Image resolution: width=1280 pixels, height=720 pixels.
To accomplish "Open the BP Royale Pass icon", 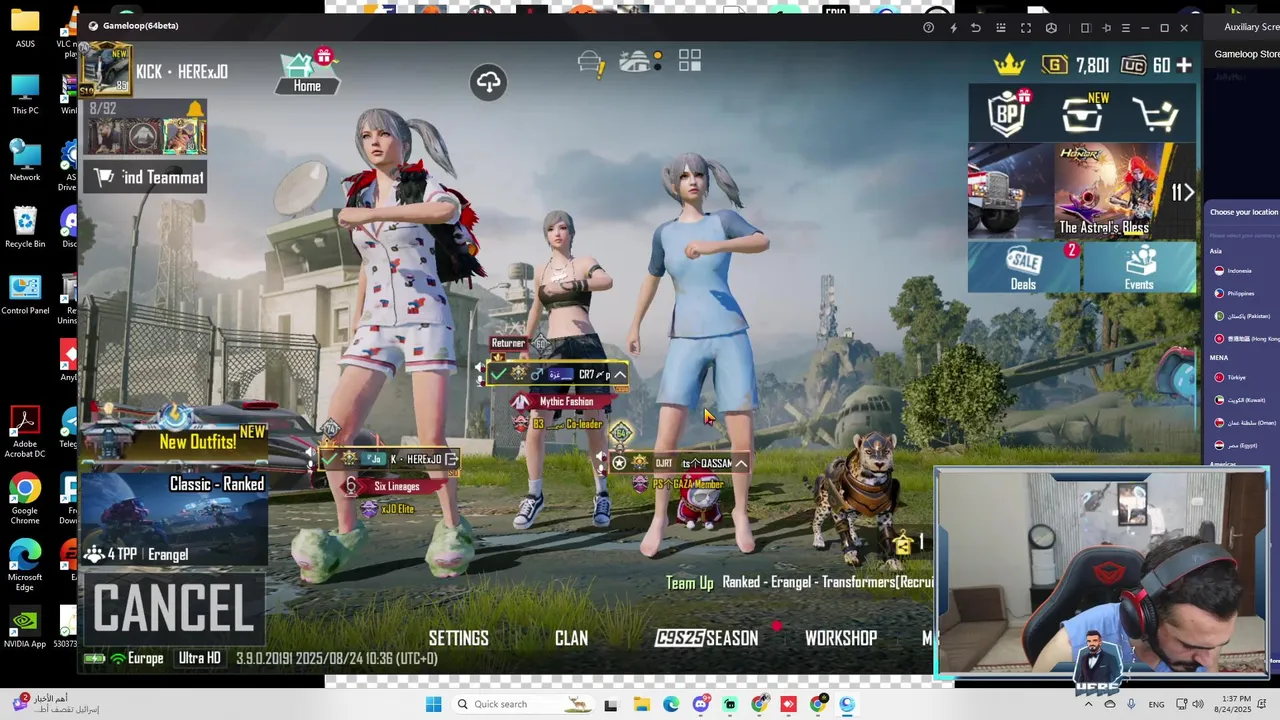I will (1008, 113).
